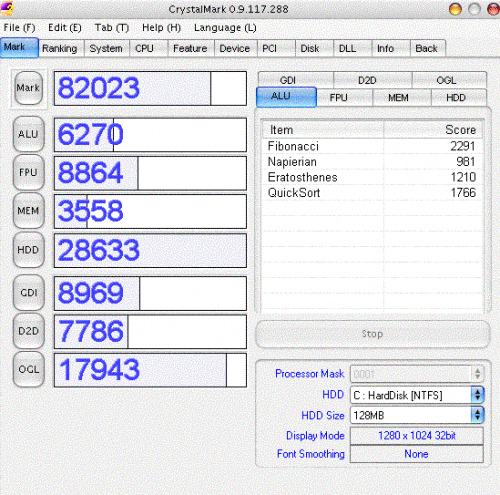Select the D2D results tab
The height and width of the screenshot is (495, 500).
[373, 80]
